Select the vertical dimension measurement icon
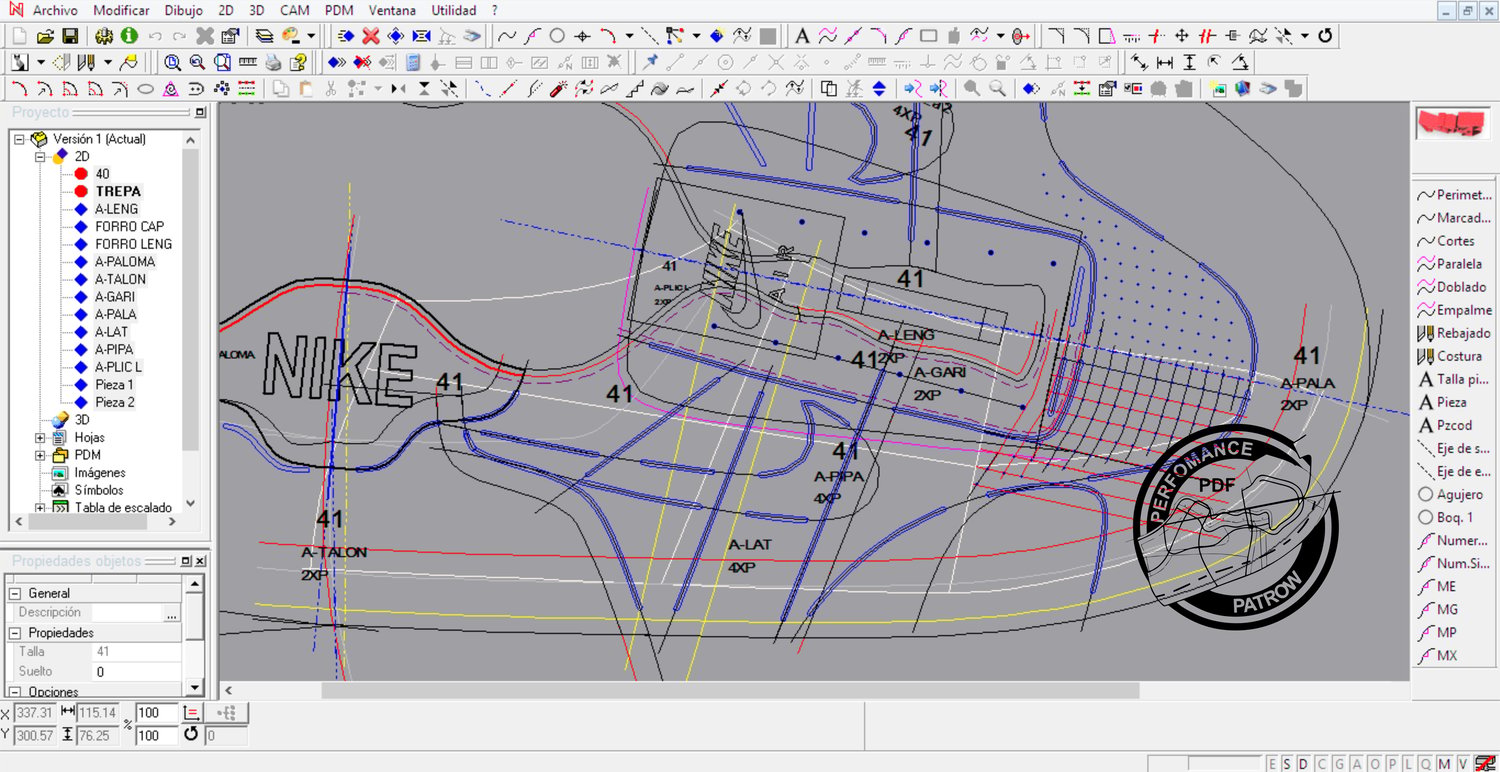The width and height of the screenshot is (1500, 772). [1189, 62]
